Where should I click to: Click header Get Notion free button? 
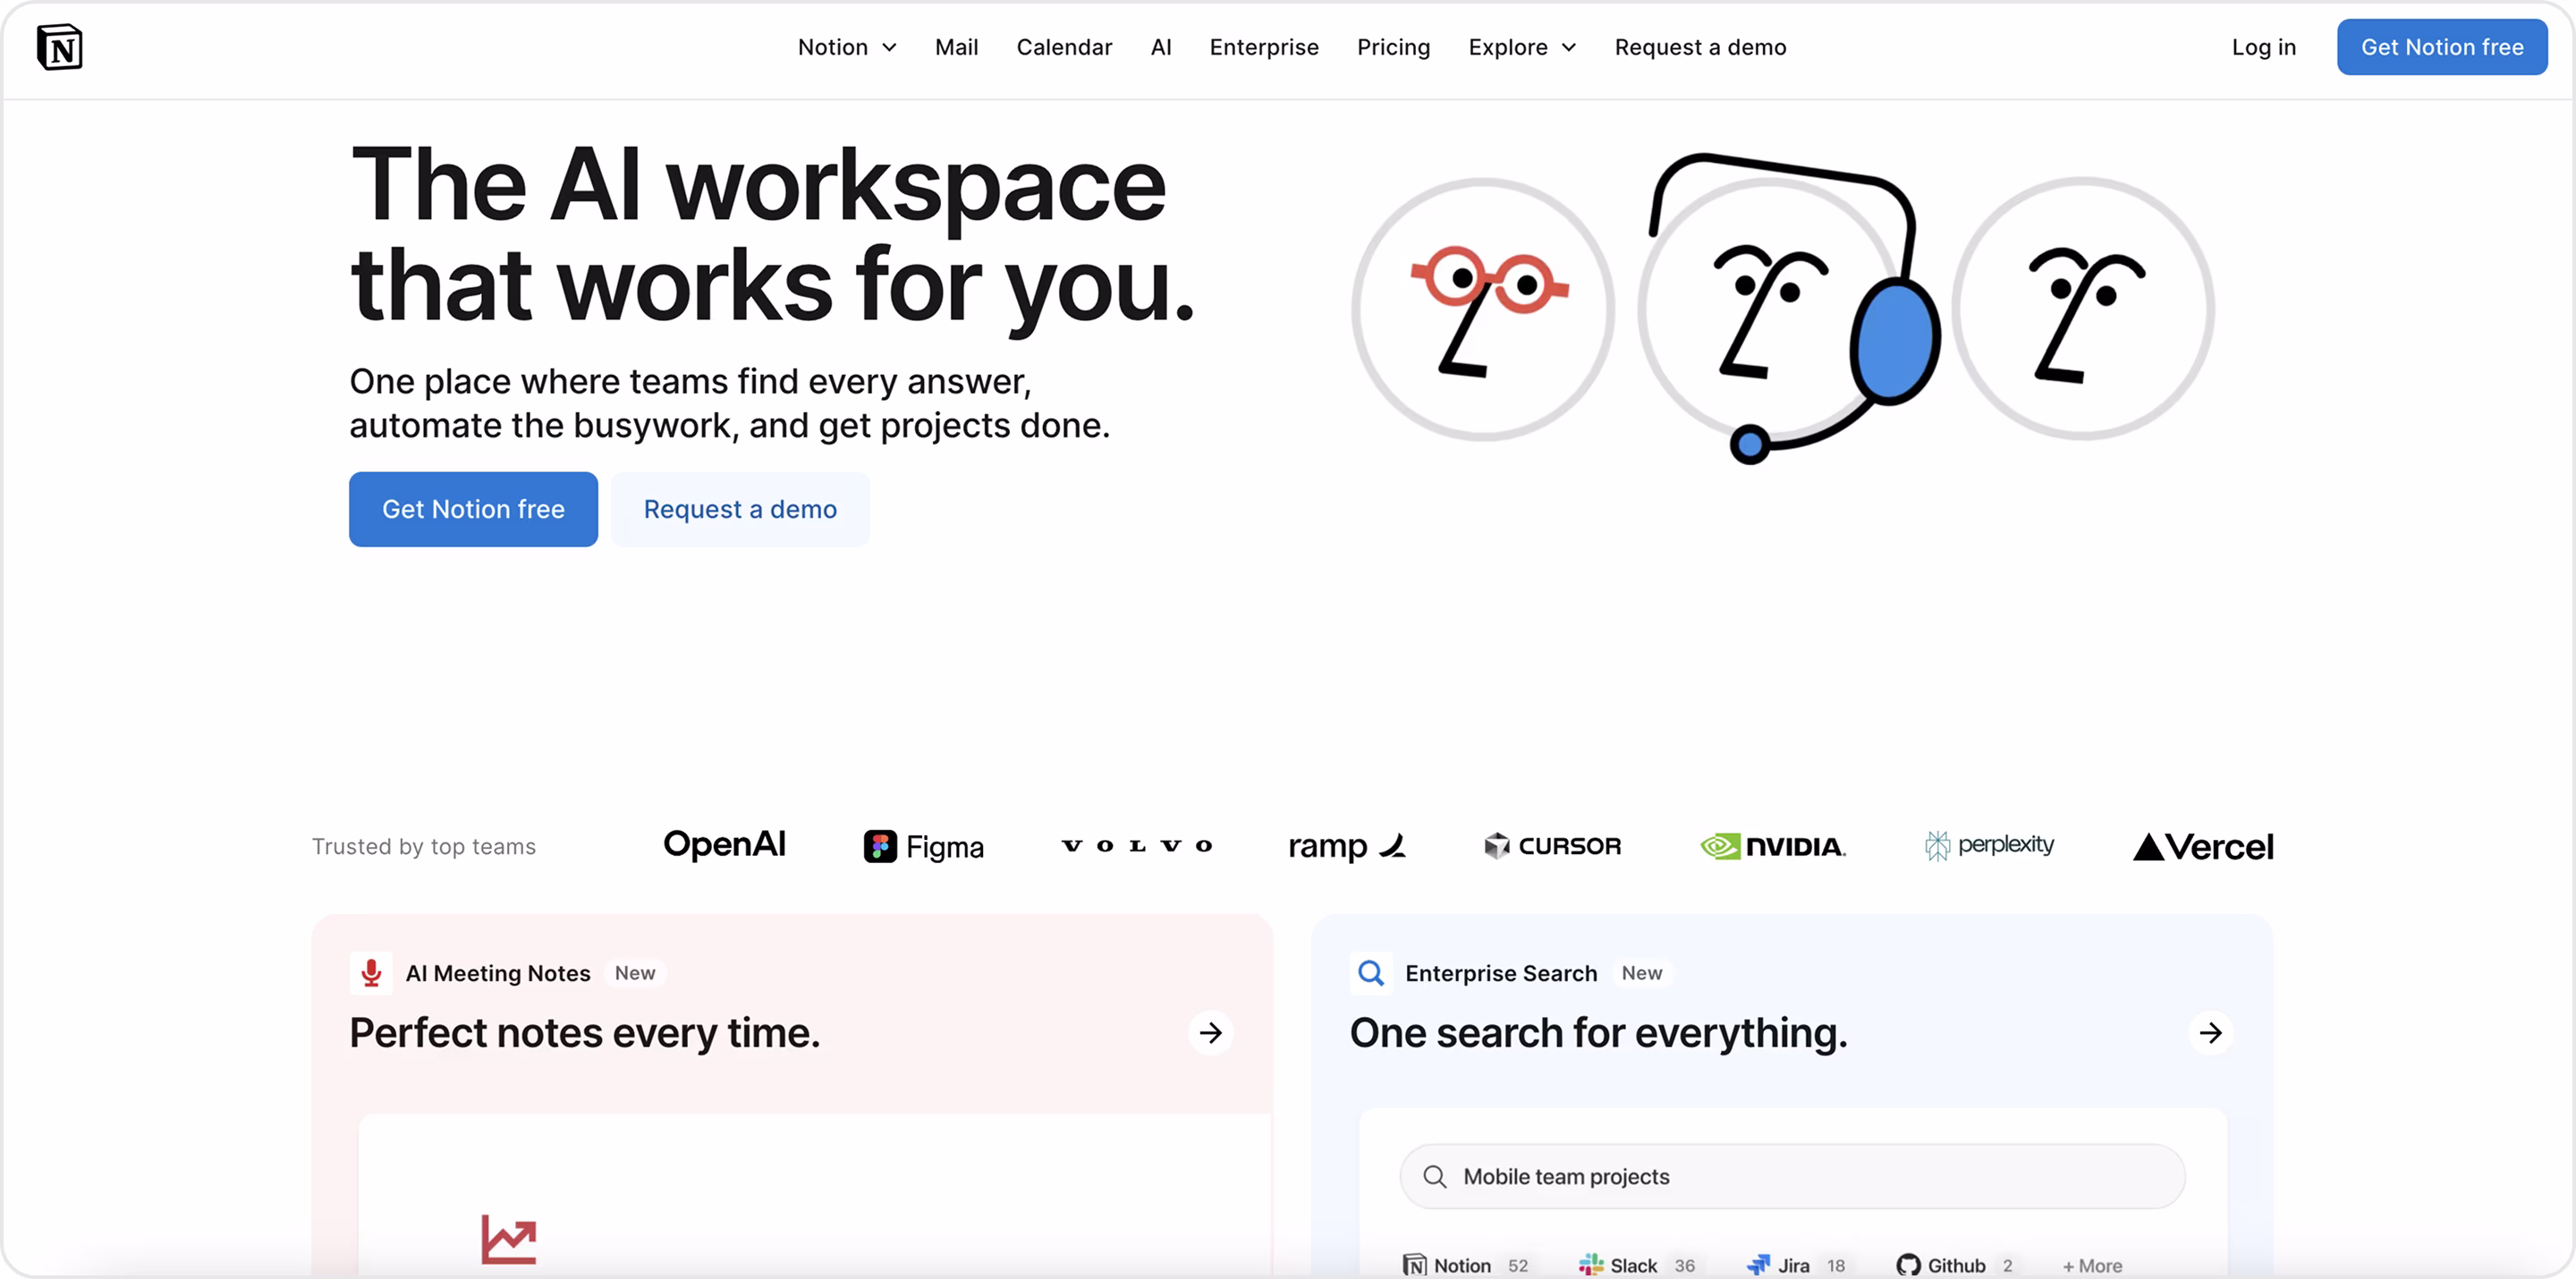(2441, 47)
